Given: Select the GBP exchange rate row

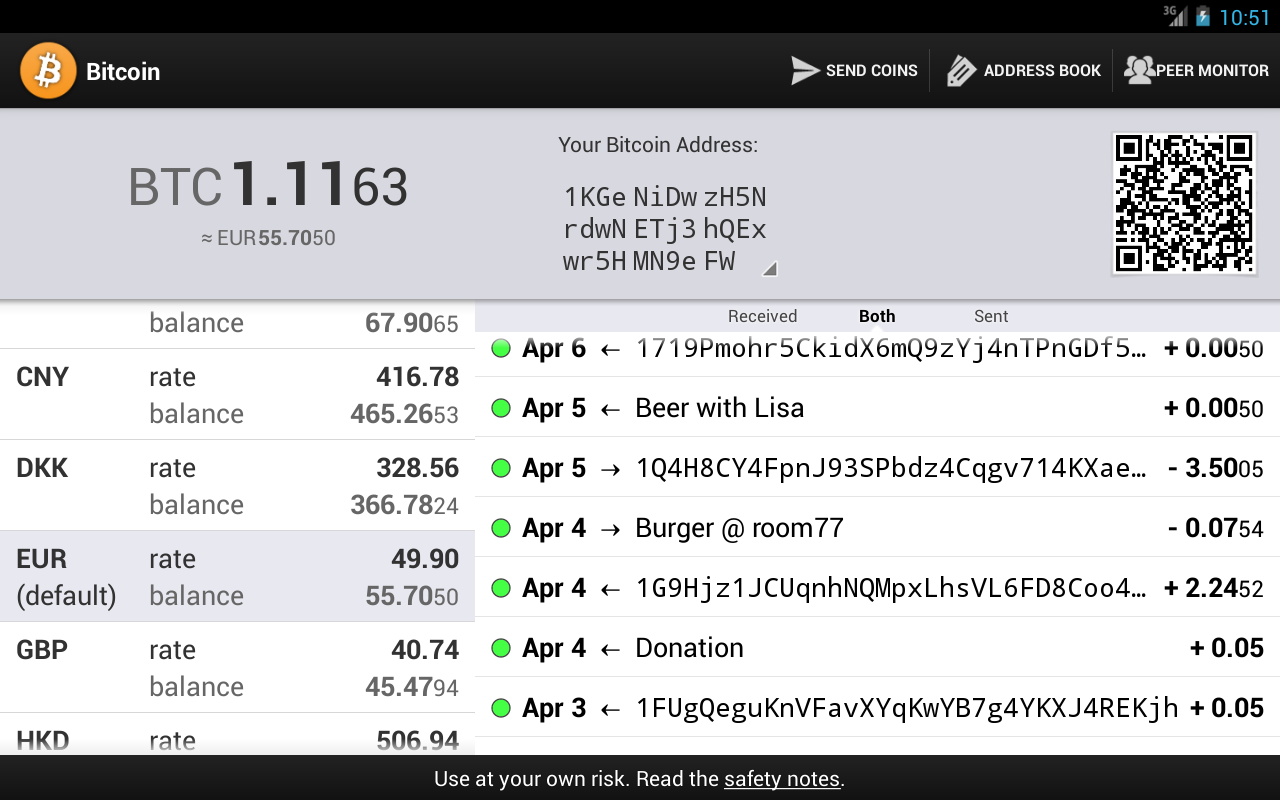Looking at the screenshot, I should click(237, 668).
